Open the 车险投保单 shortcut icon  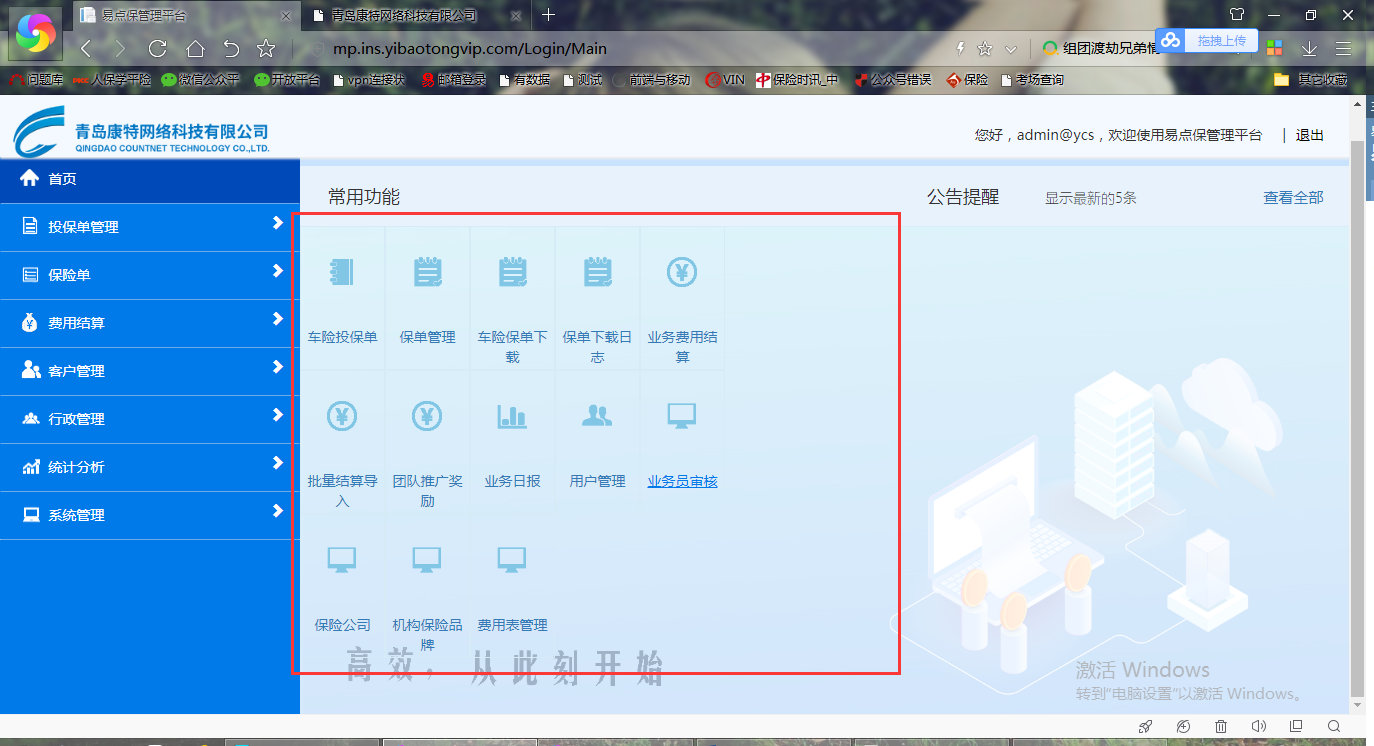(342, 272)
